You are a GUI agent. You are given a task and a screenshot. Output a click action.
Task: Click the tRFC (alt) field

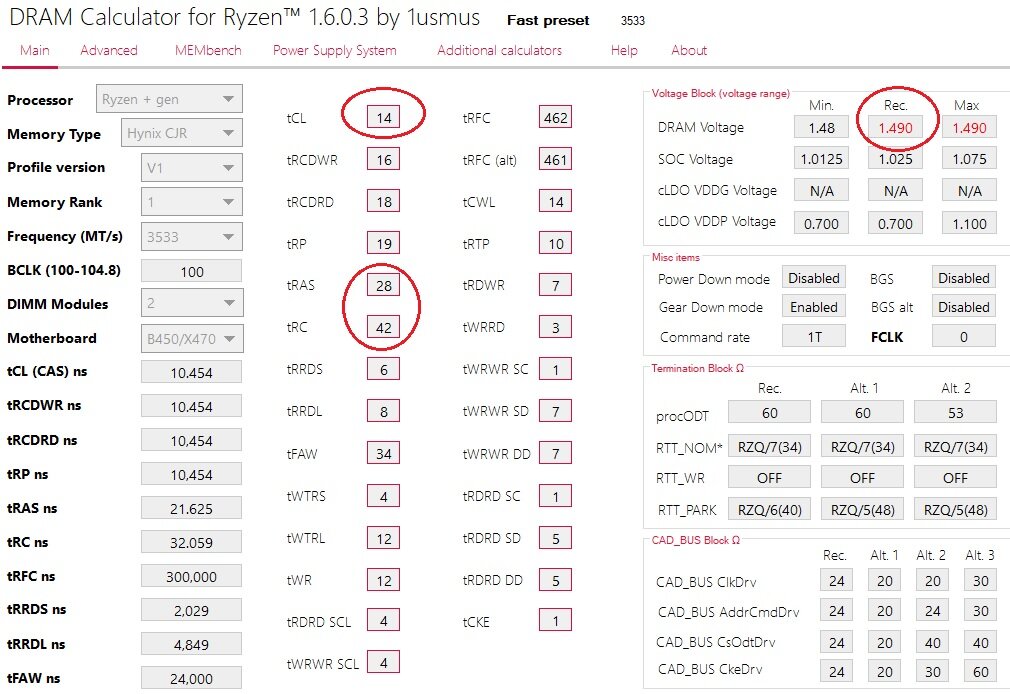[555, 160]
